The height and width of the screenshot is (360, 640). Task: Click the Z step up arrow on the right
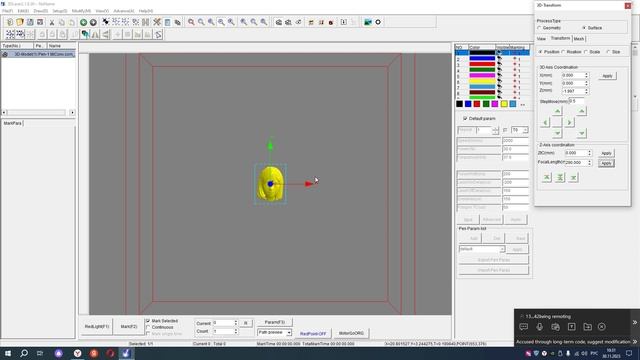[x=582, y=111]
